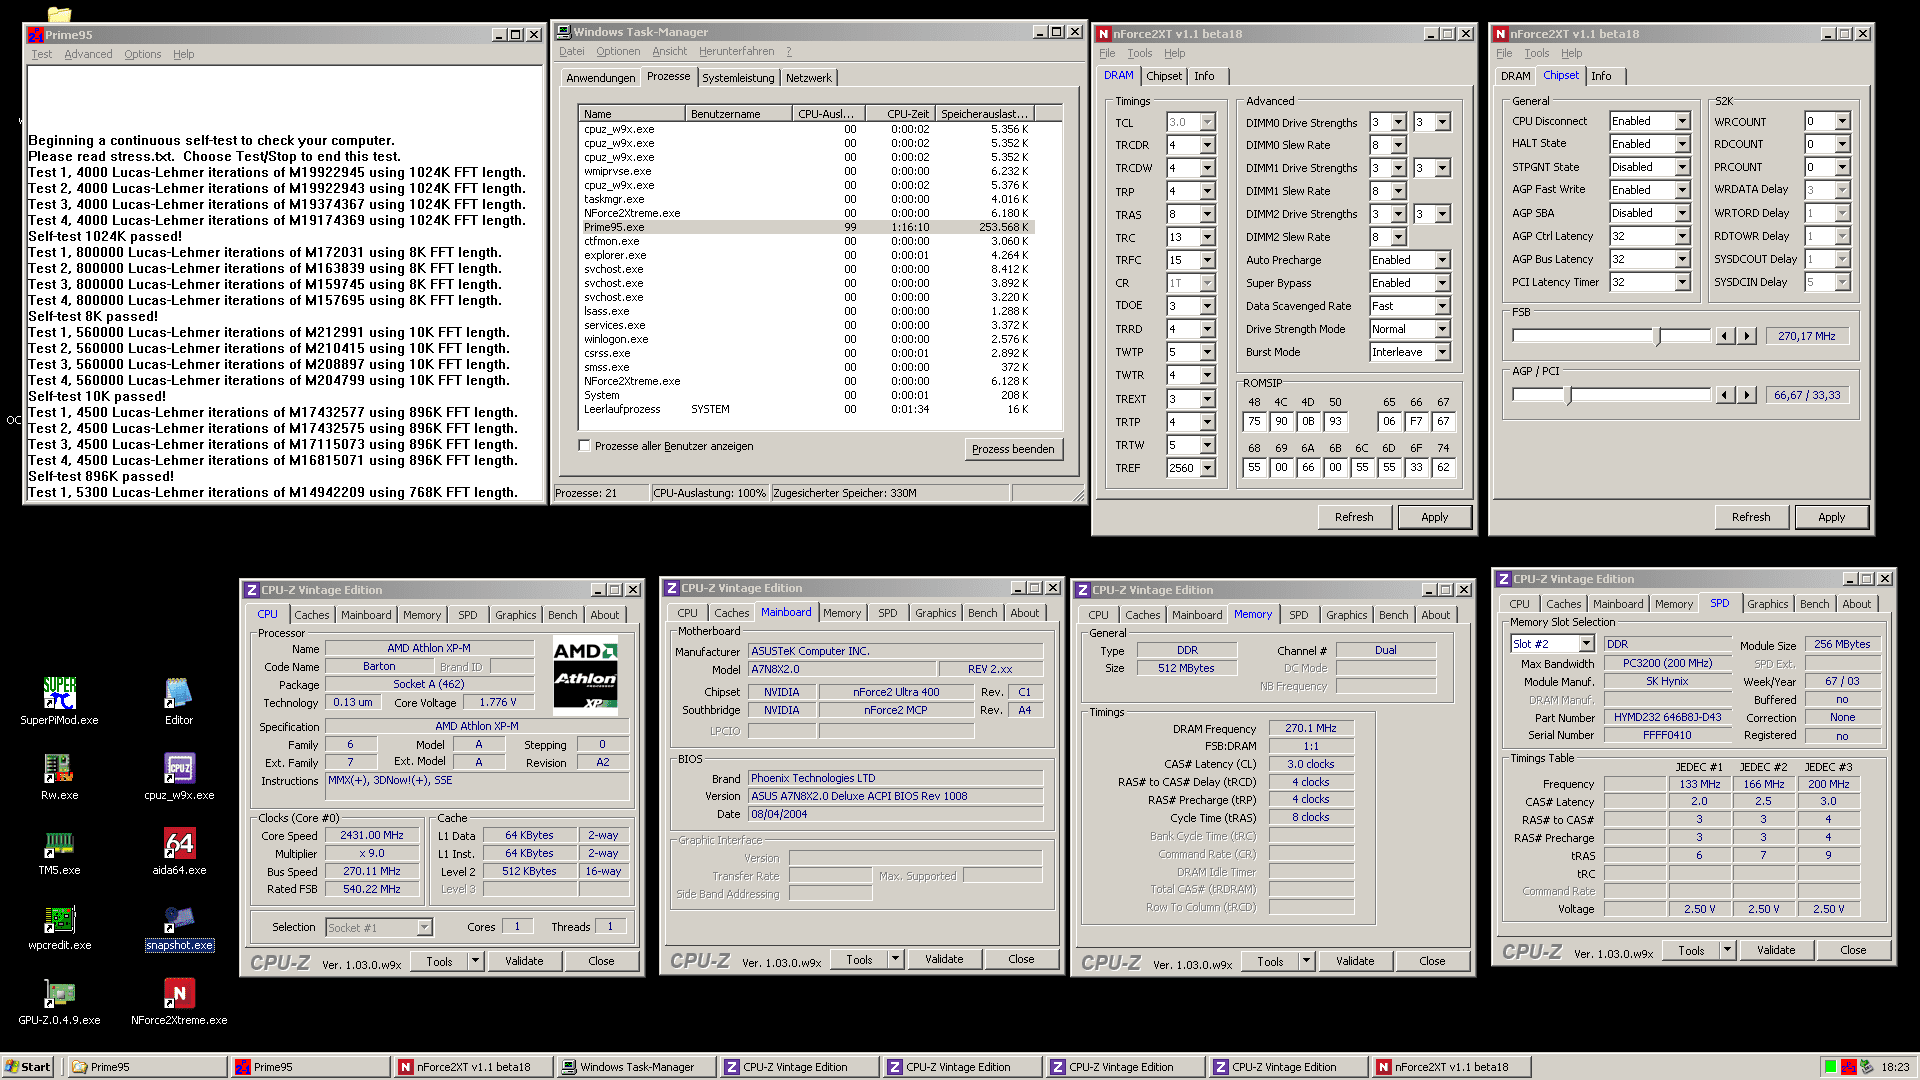
Task: Click the green system tray icon
Action: pyautogui.click(x=1829, y=1067)
